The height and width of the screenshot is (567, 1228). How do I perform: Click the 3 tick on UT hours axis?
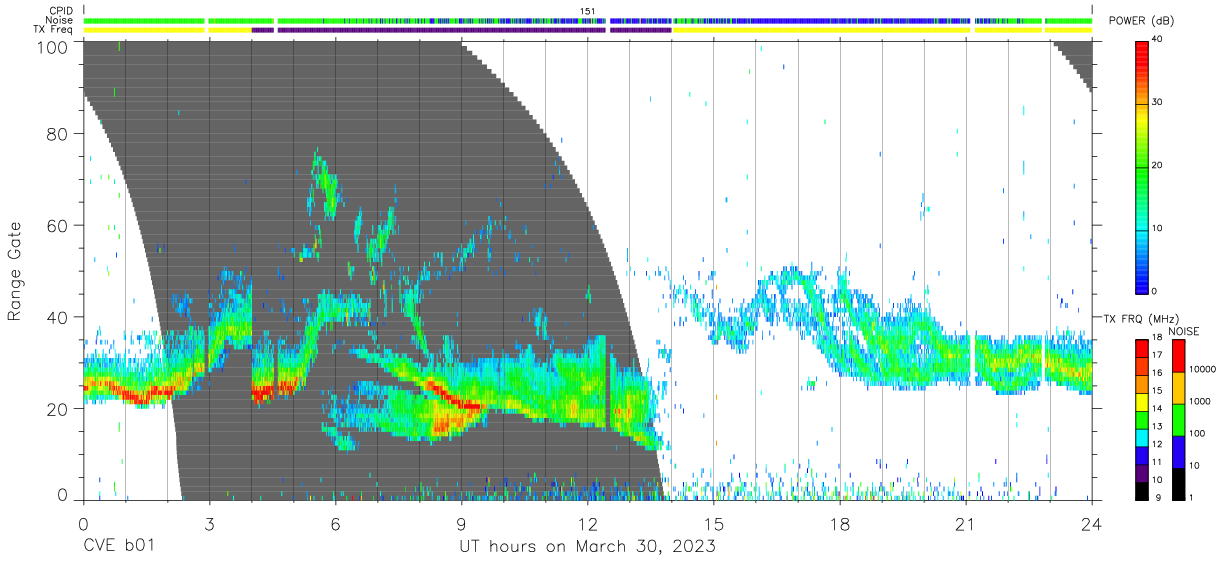pos(209,523)
